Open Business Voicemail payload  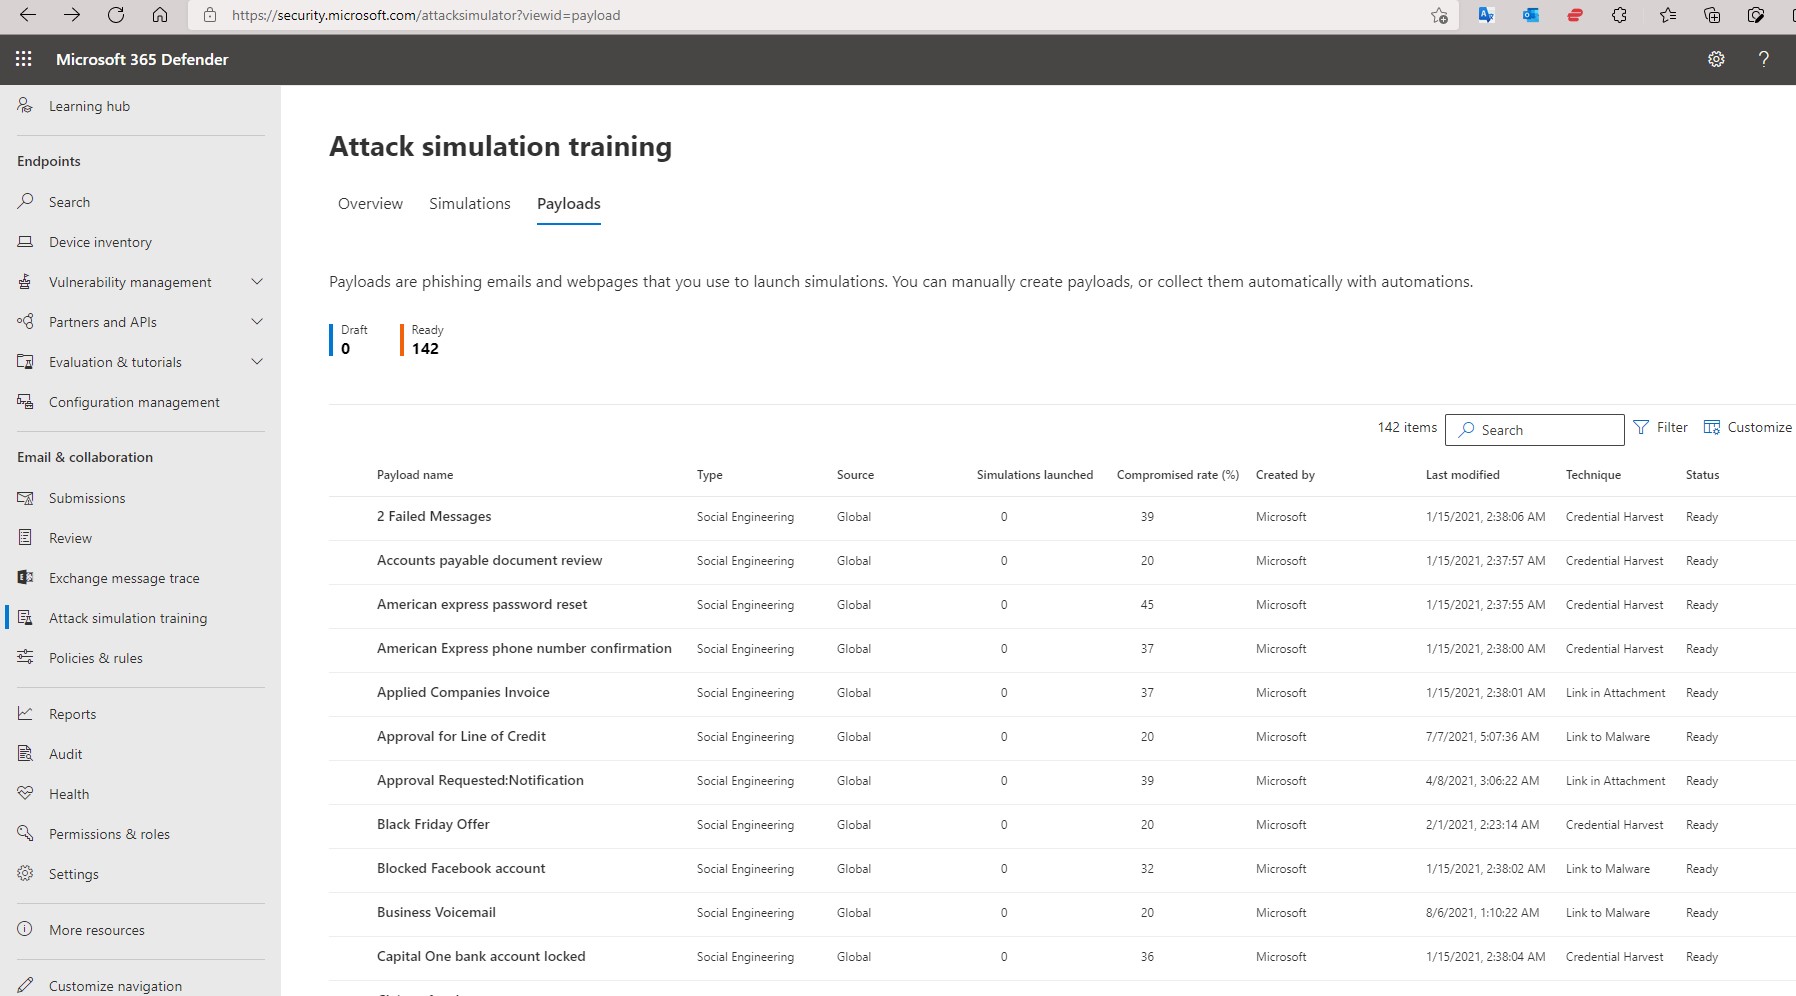point(436,913)
